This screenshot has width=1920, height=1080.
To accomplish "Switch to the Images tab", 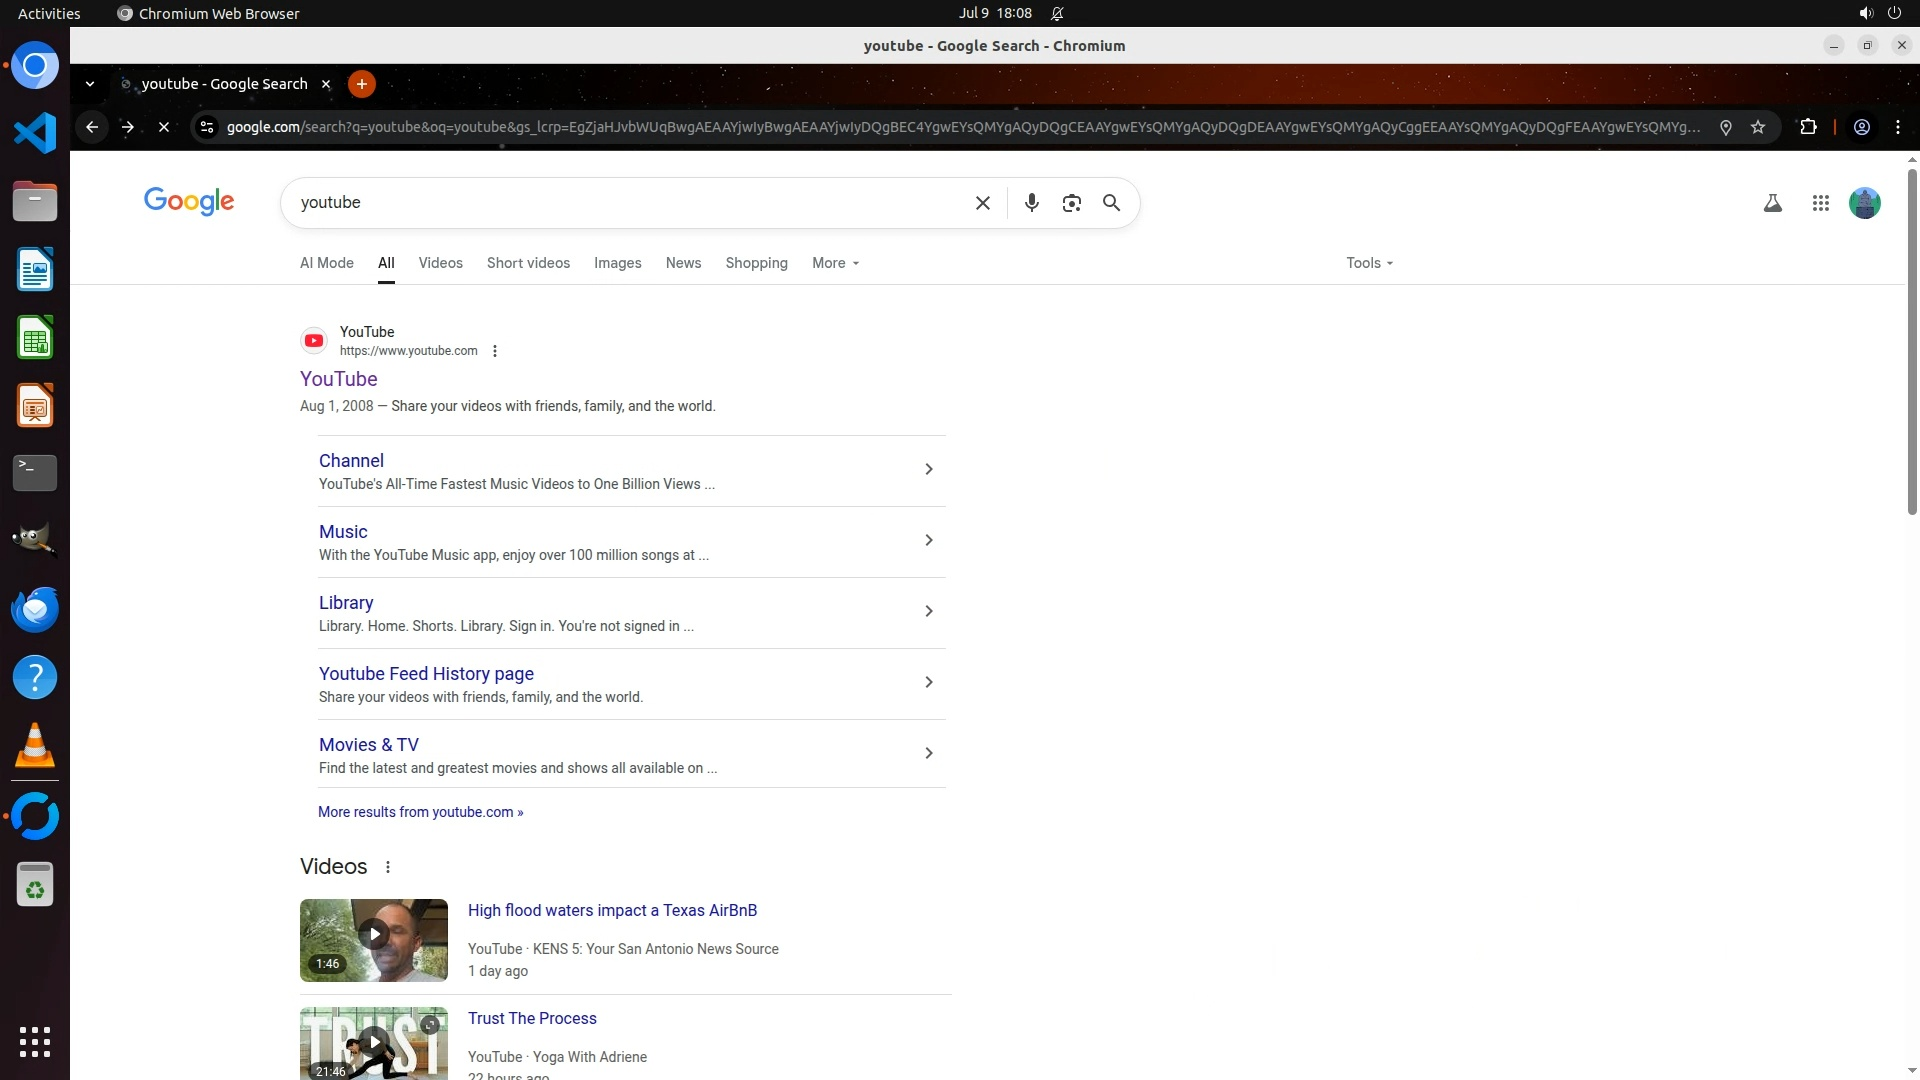I will click(x=617, y=263).
